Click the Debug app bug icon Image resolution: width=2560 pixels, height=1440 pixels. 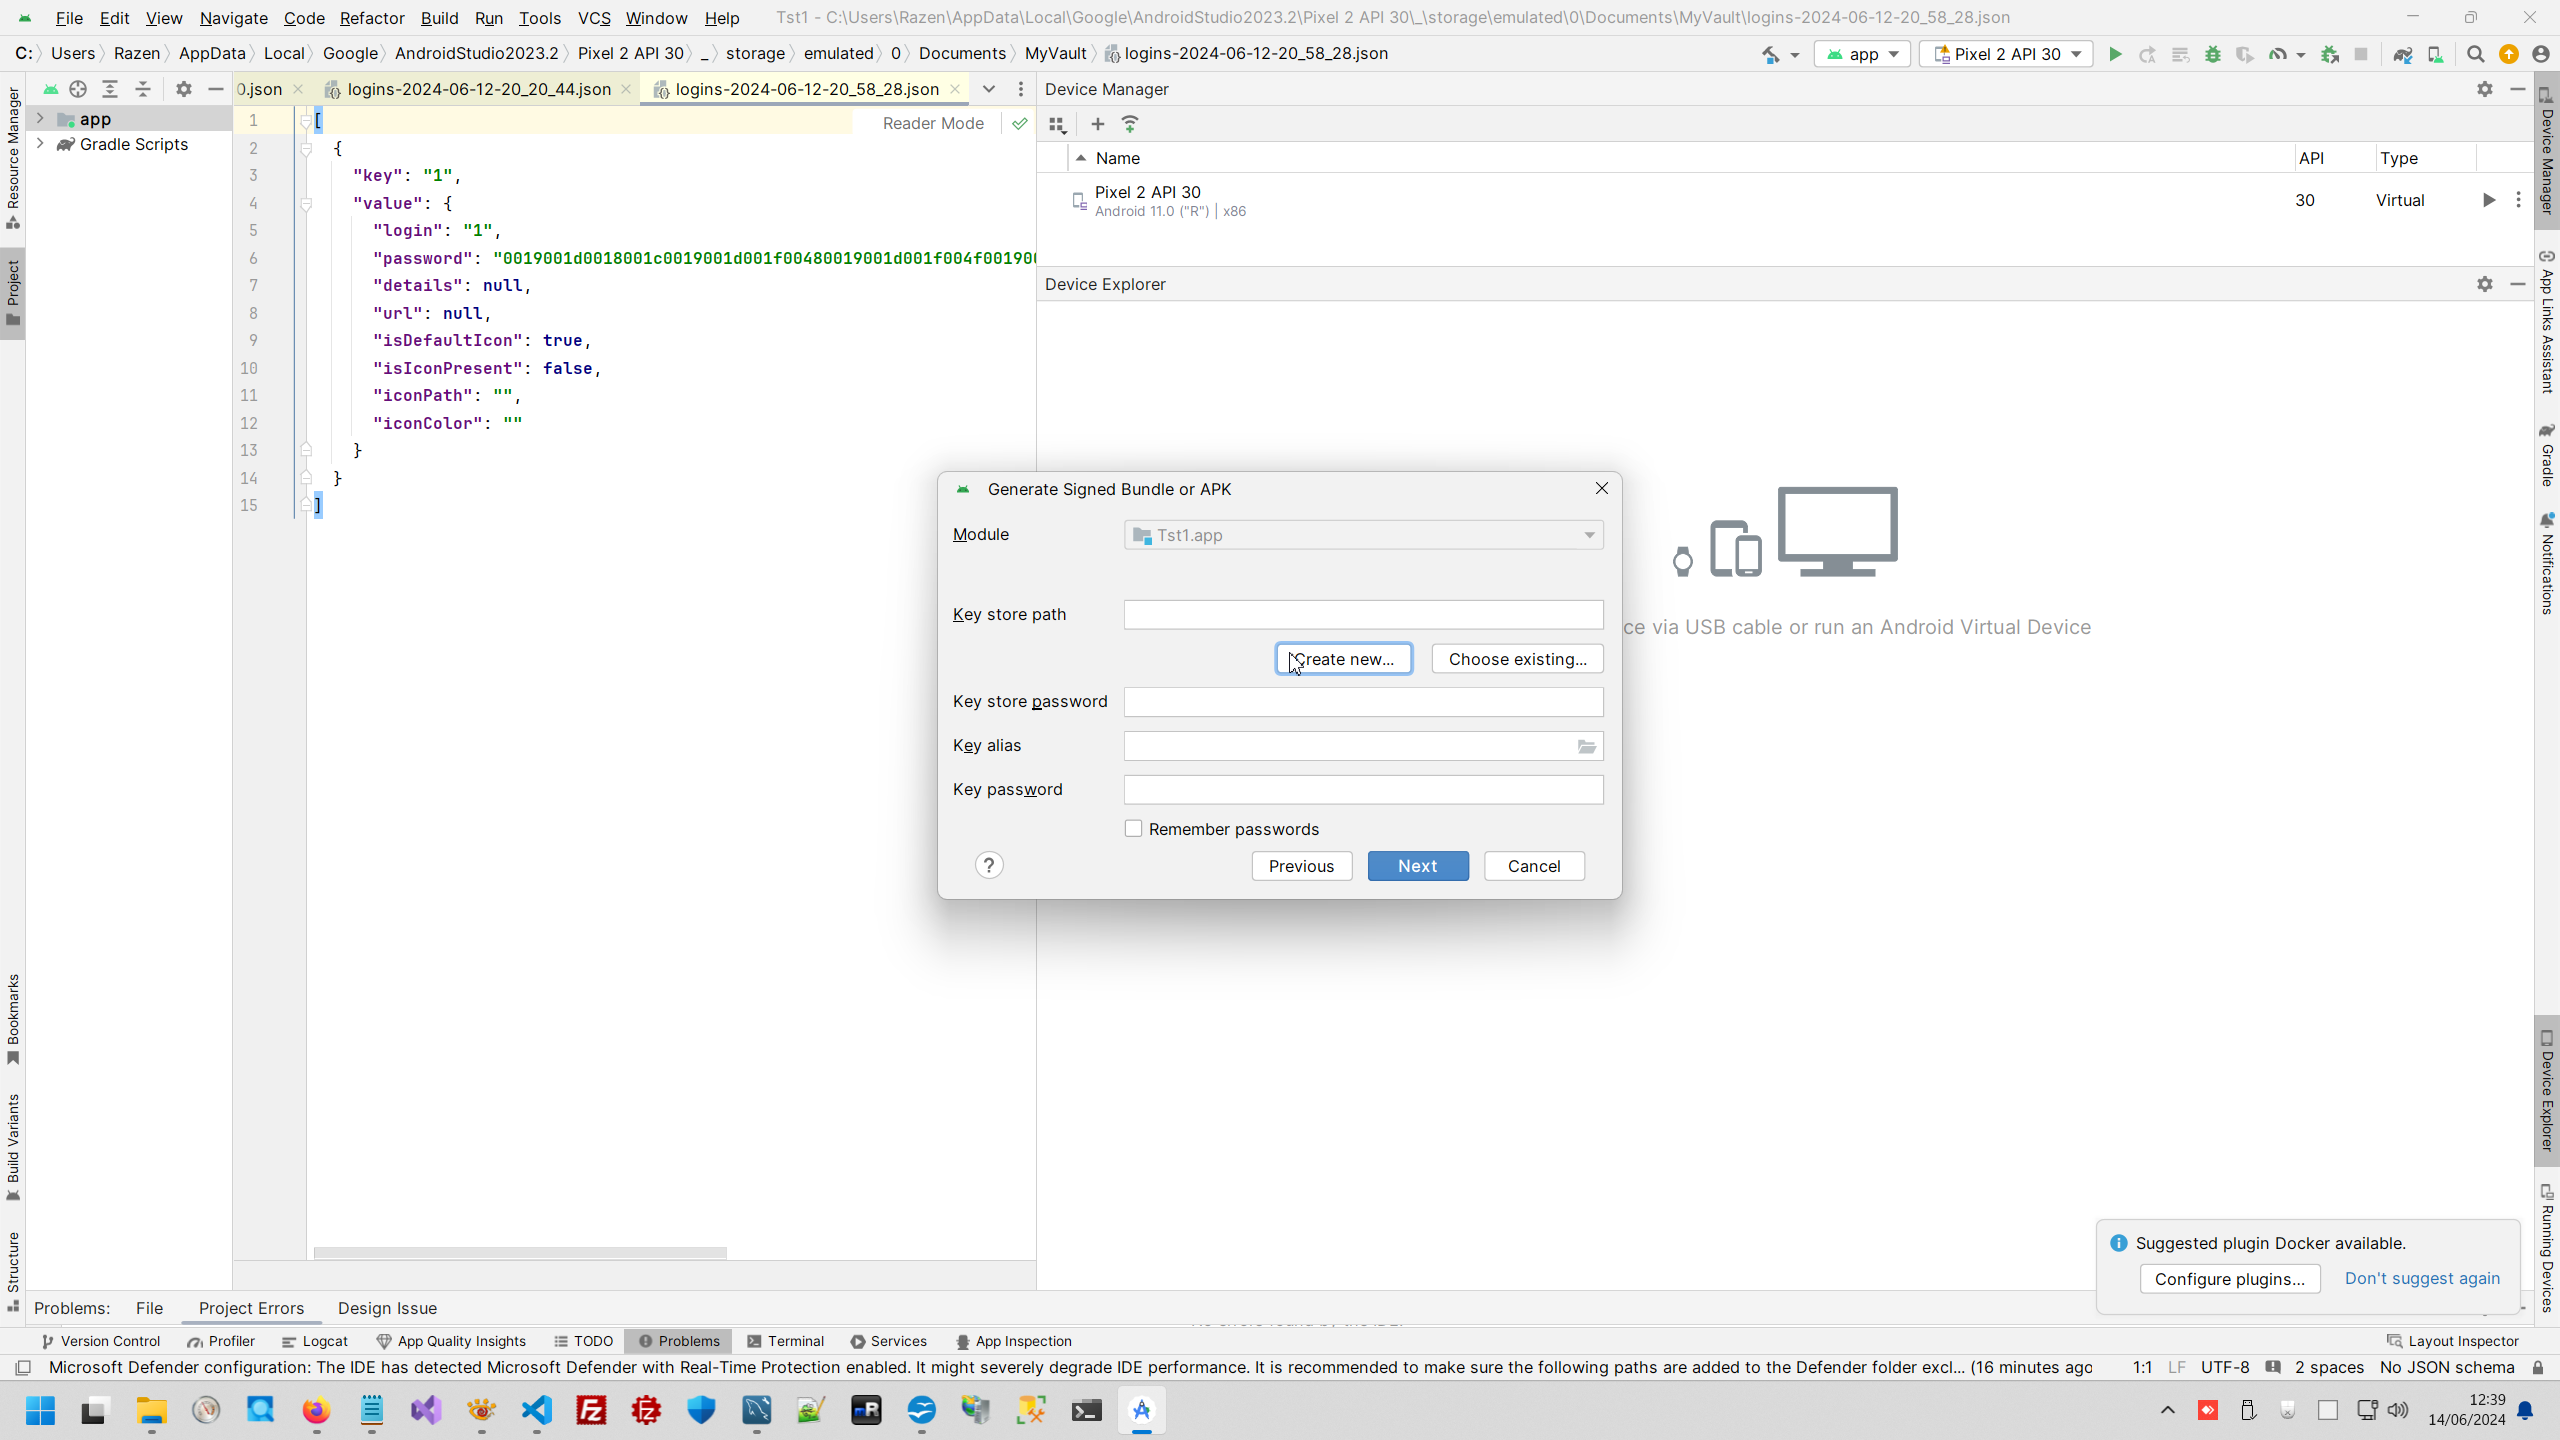[2212, 54]
